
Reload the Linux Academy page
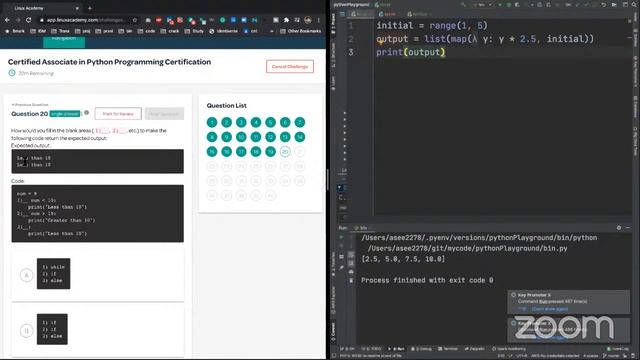(29, 20)
